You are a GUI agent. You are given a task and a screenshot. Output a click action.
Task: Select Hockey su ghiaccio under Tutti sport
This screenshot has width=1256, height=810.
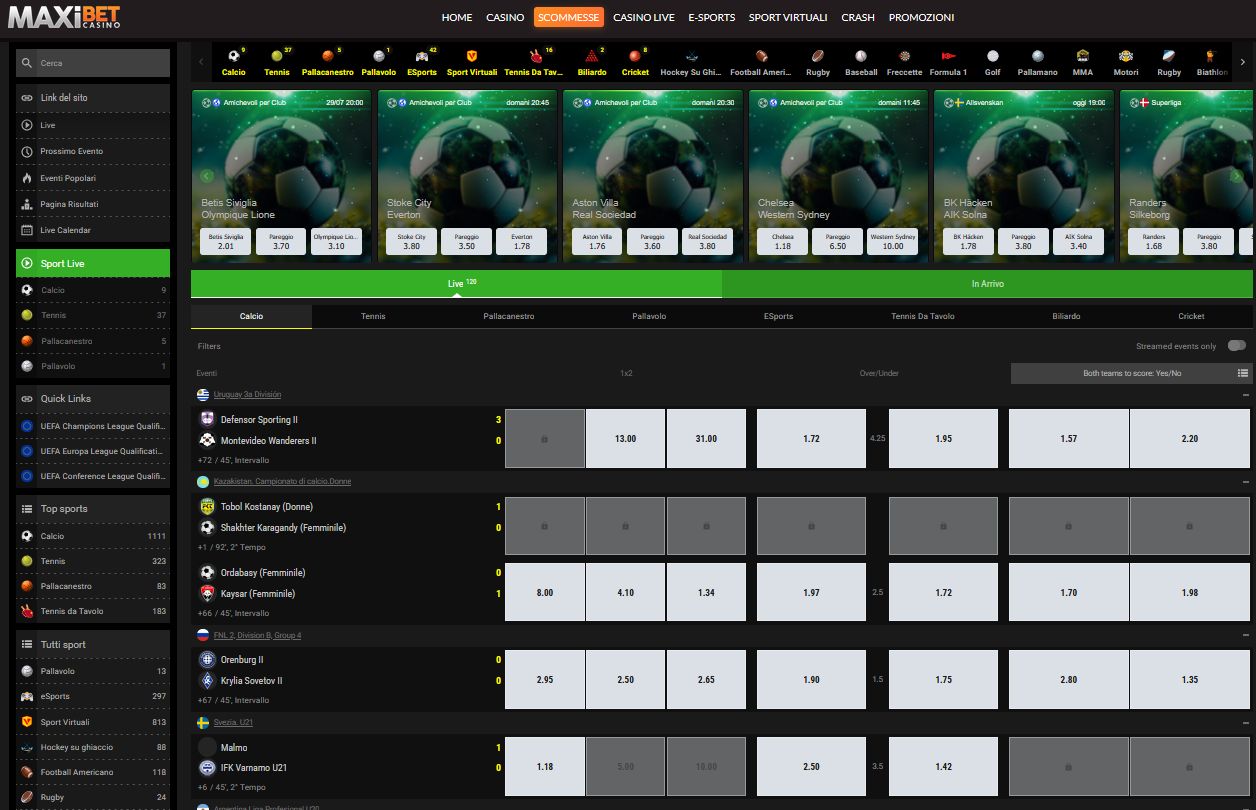tap(93, 747)
